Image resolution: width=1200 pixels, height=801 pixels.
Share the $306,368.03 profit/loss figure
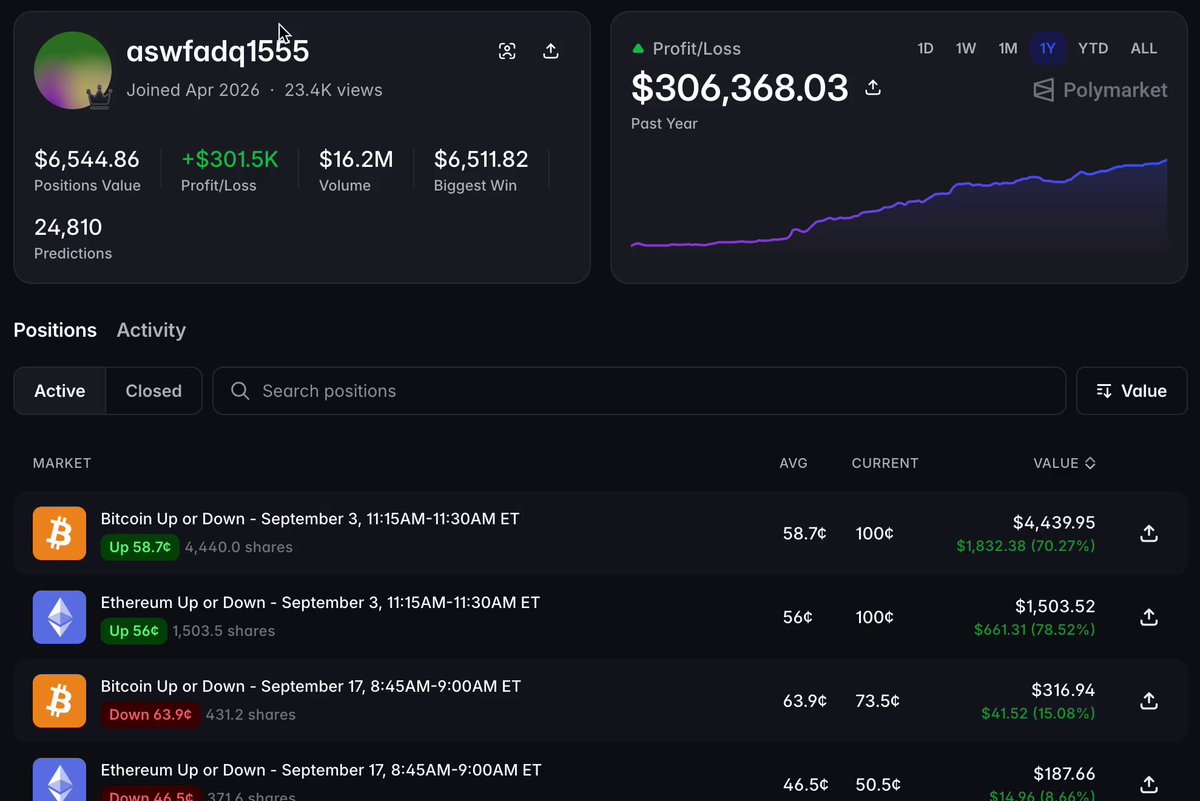point(873,88)
